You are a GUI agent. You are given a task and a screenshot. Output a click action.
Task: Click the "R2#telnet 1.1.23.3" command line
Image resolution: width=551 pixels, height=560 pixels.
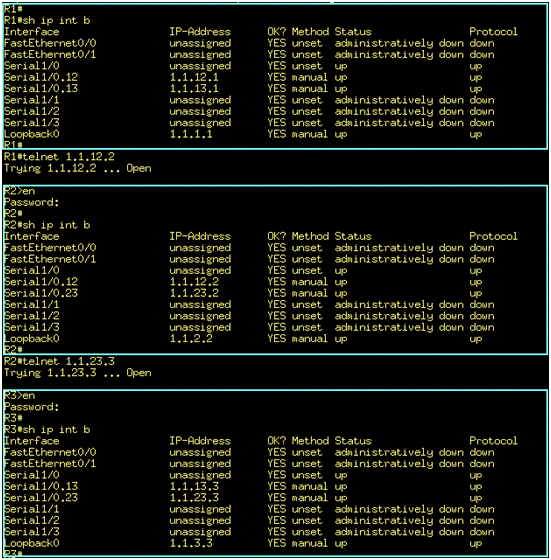59,361
